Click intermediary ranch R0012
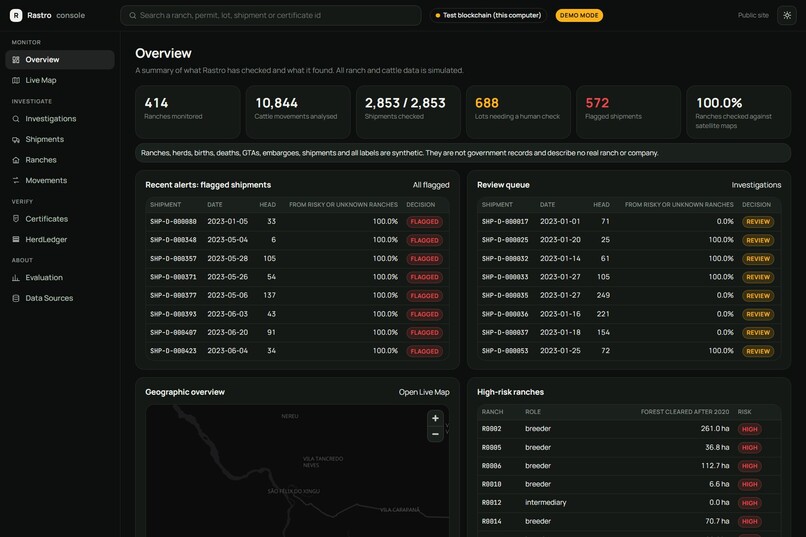 (629, 503)
